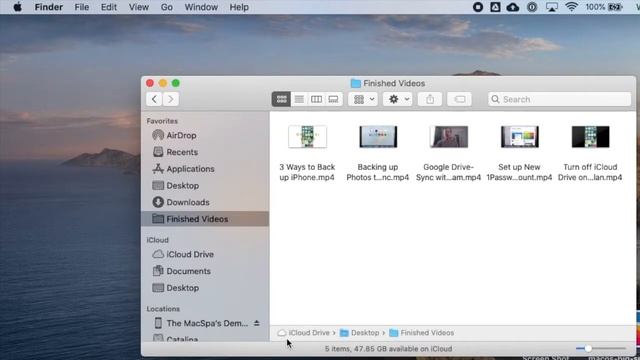Select Backing up Photos video thumbnail
The width and height of the screenshot is (640, 360).
pos(378,136)
